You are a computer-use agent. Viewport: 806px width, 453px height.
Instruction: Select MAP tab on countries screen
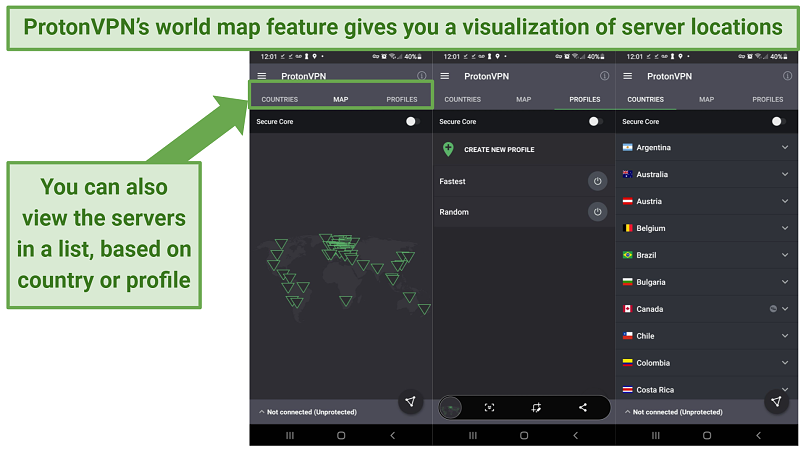click(707, 99)
